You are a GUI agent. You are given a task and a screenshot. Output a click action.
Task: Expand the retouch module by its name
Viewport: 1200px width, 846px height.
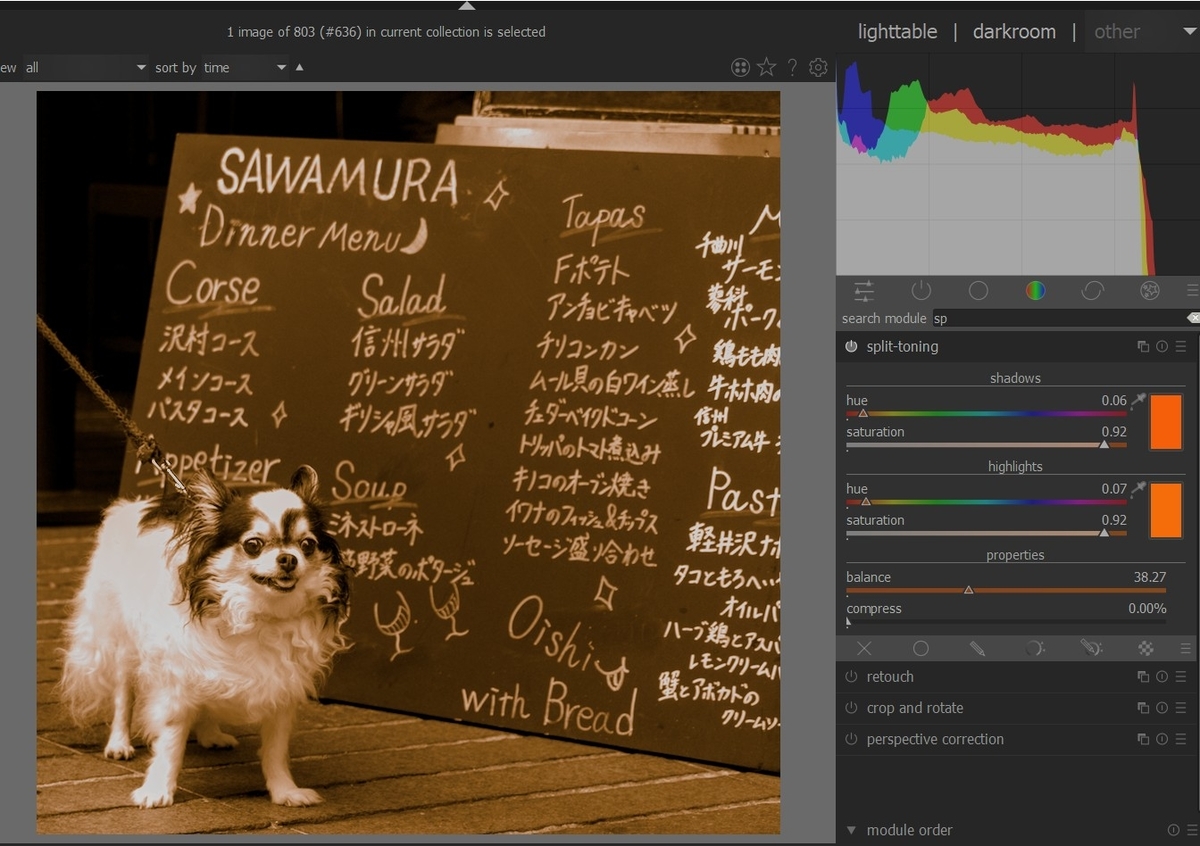[x=890, y=677]
